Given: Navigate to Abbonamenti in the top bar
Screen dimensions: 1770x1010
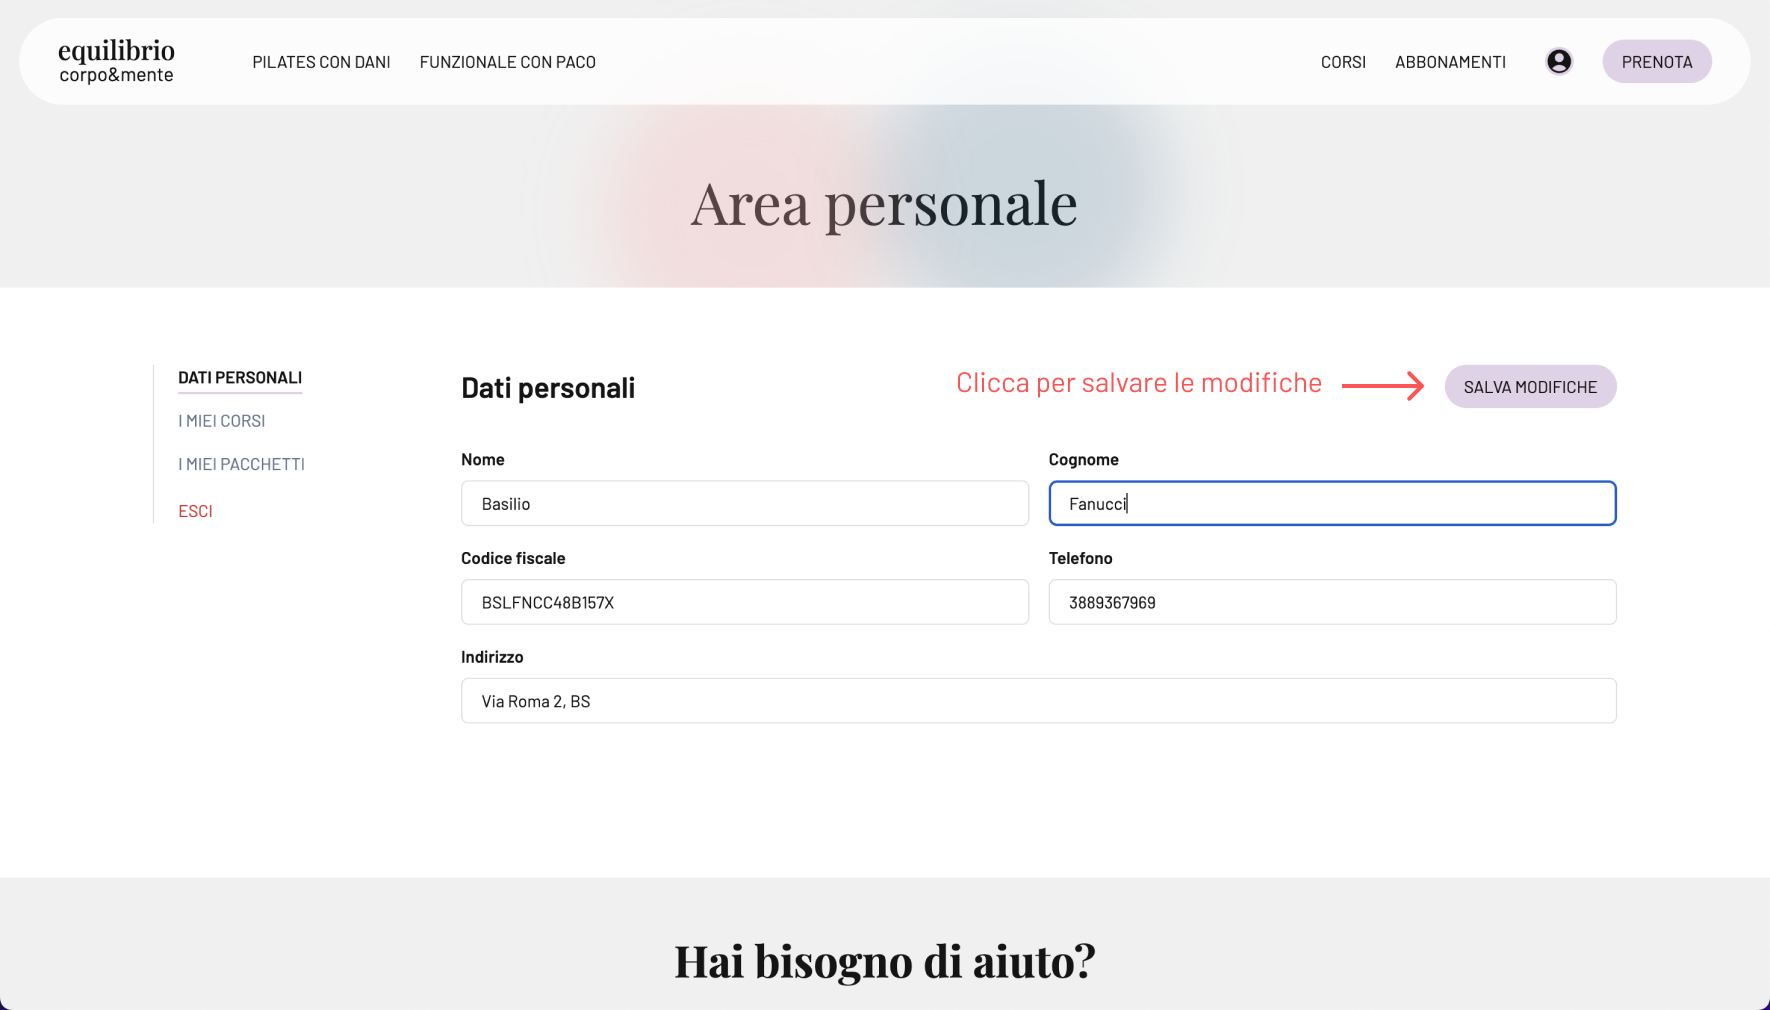Looking at the screenshot, I should click(x=1449, y=62).
